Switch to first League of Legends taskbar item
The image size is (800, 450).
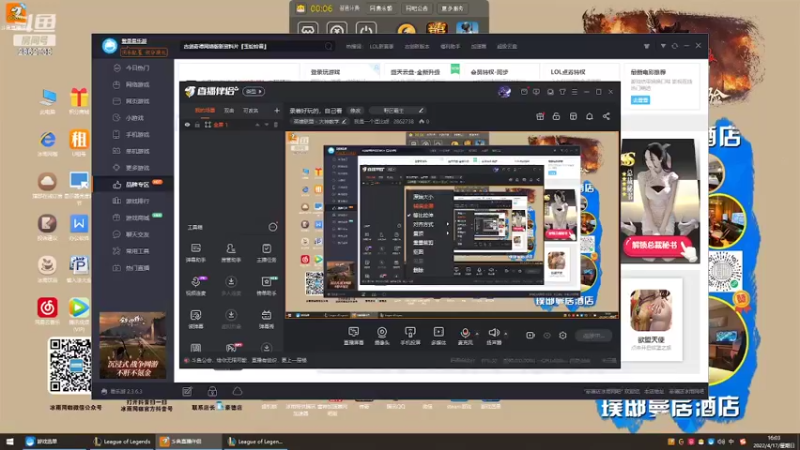point(122,442)
